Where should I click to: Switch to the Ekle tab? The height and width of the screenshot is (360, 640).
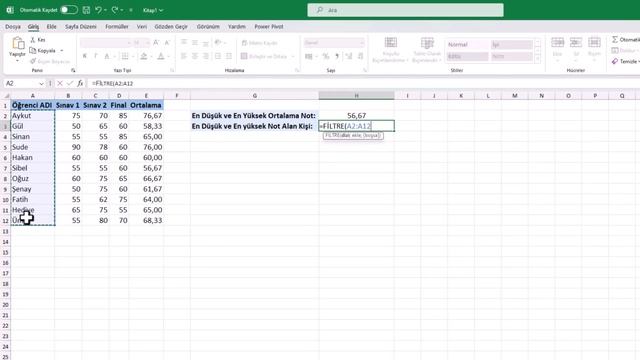pyautogui.click(x=51, y=27)
